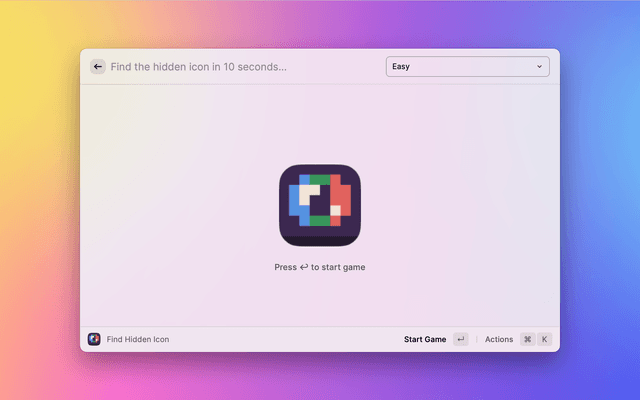Click the 'Press ↵ to start game' hint
This screenshot has height=400, width=640.
tap(320, 267)
